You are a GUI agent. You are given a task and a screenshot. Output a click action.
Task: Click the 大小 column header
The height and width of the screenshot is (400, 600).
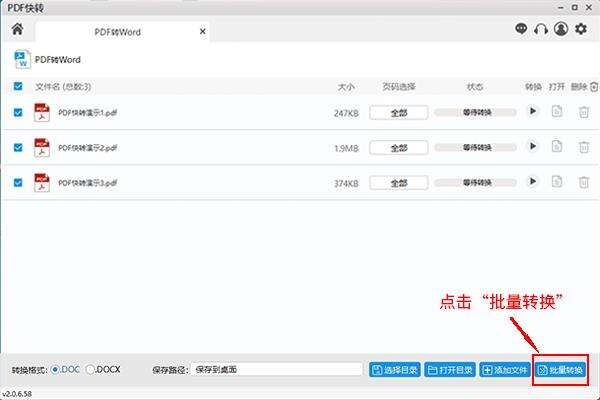click(x=346, y=87)
